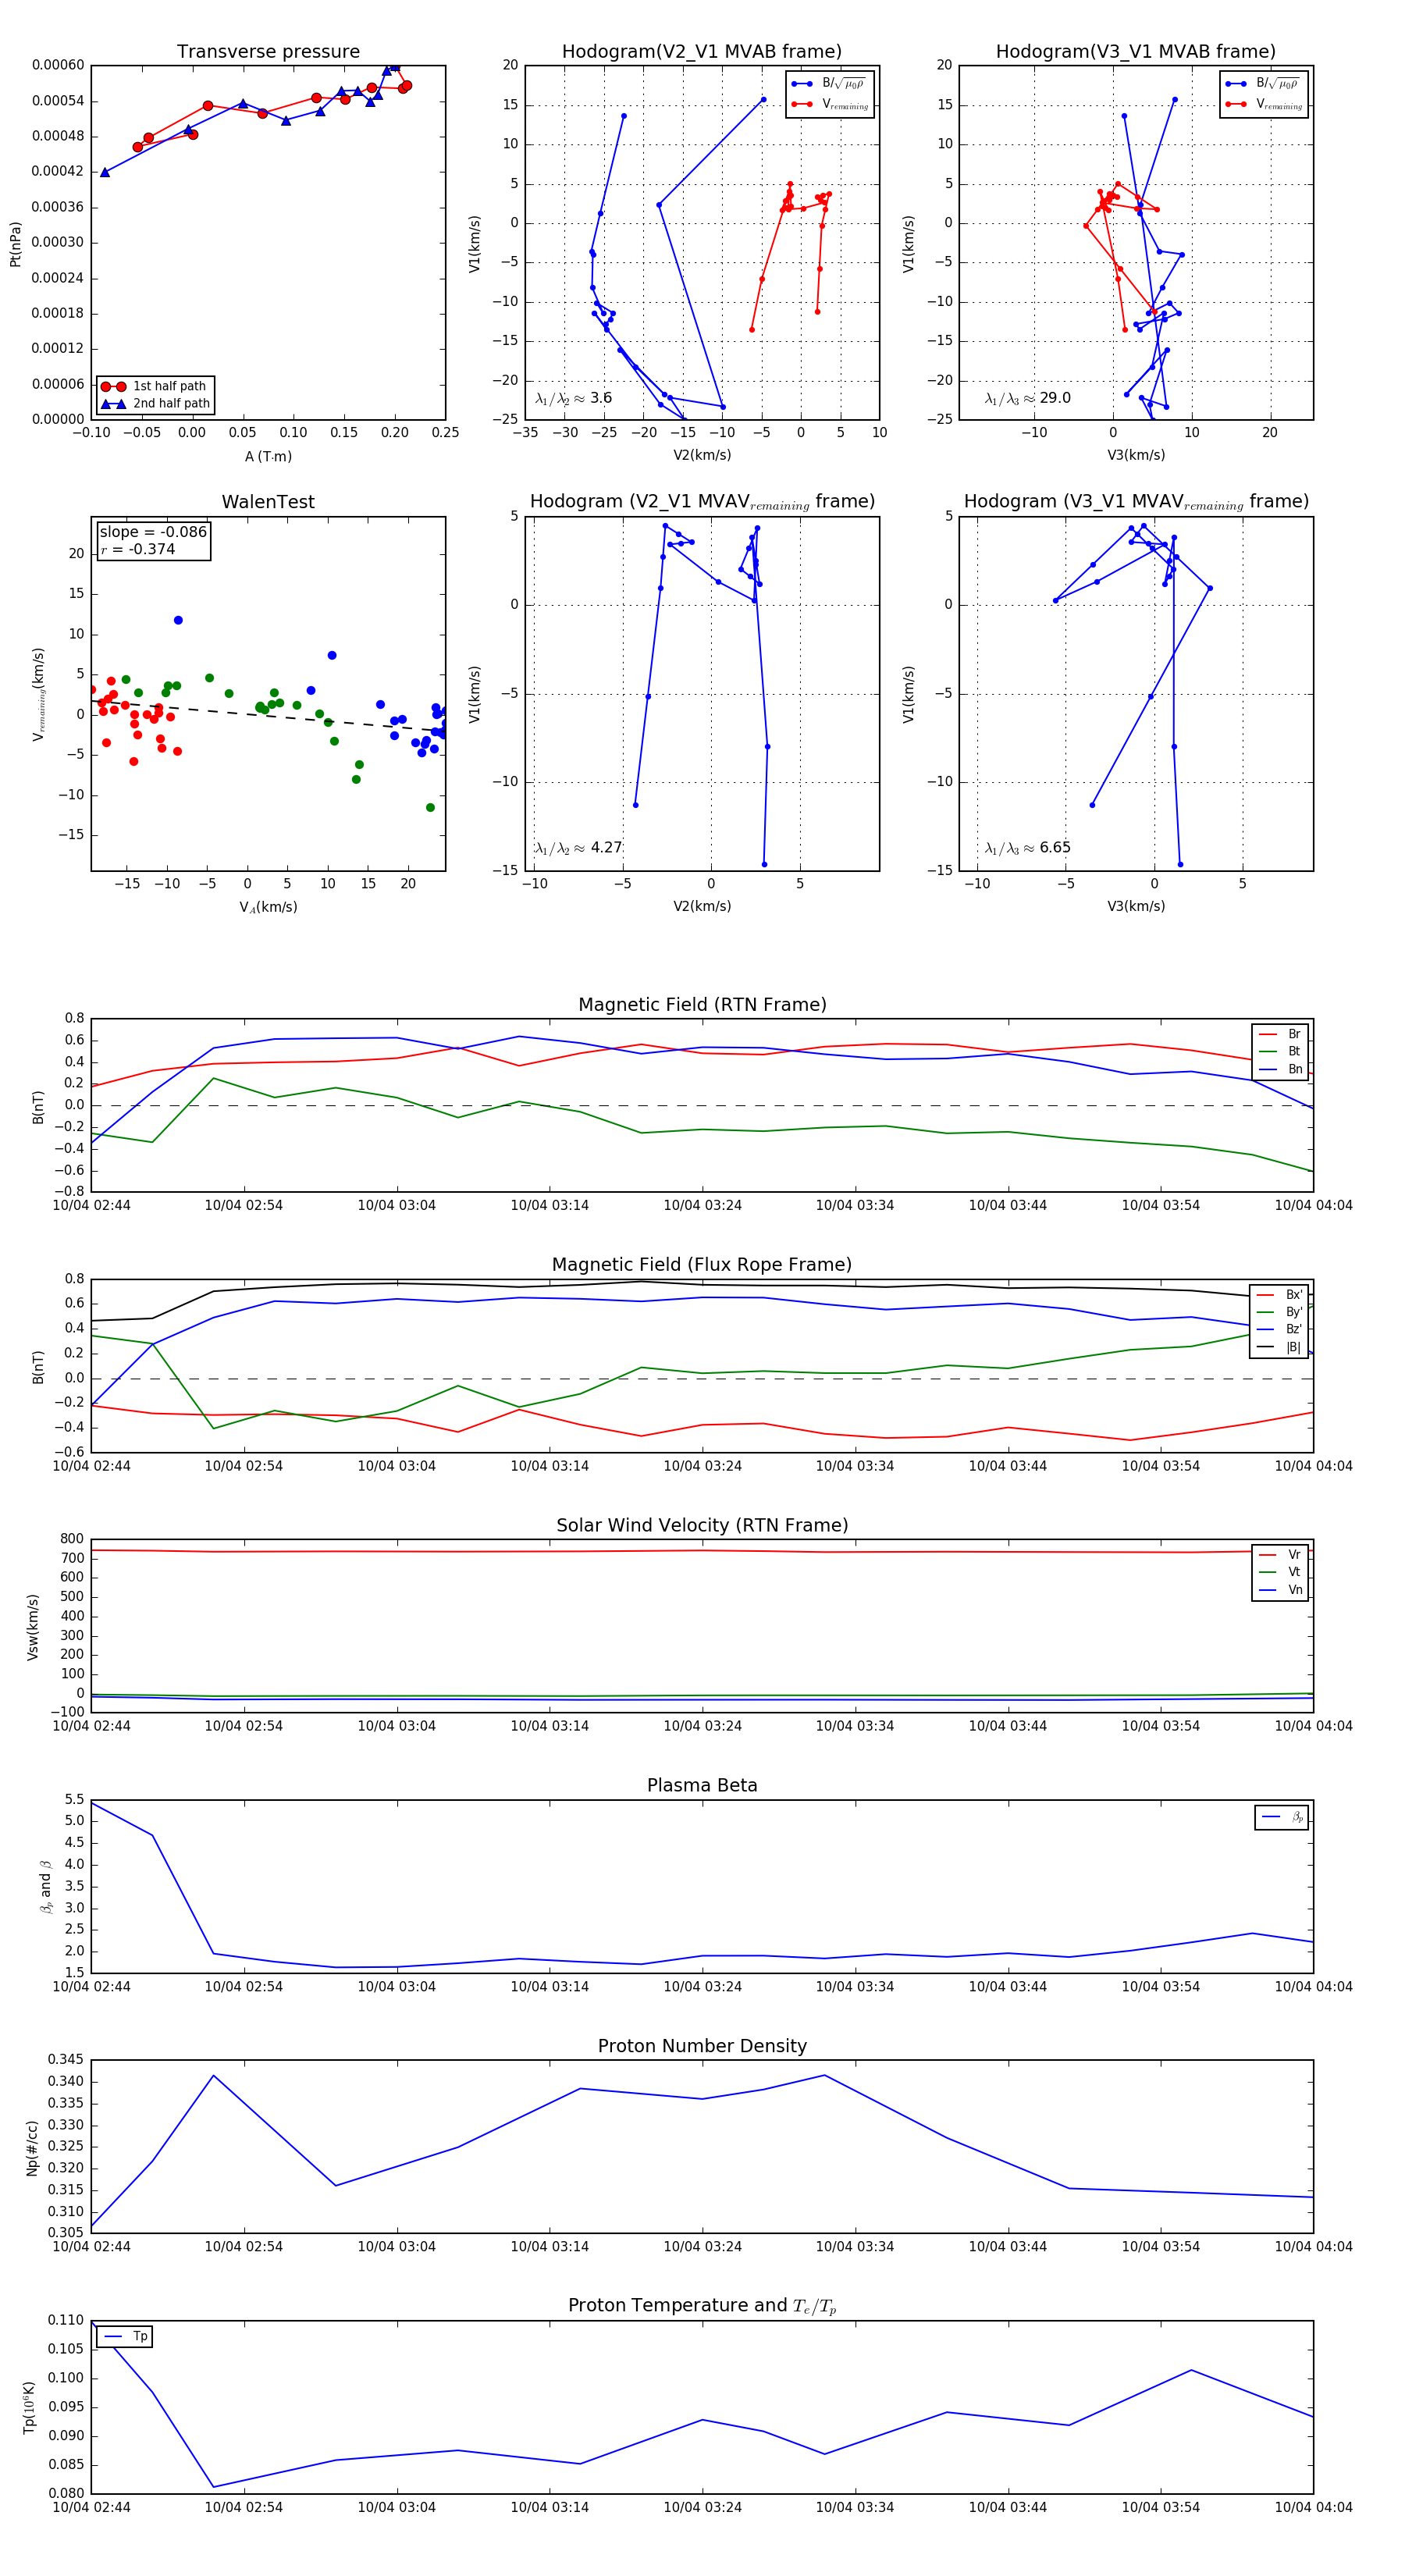Click the eigenvalue ratio label reading 3.6
The width and height of the screenshot is (1405, 2576).
573,398
